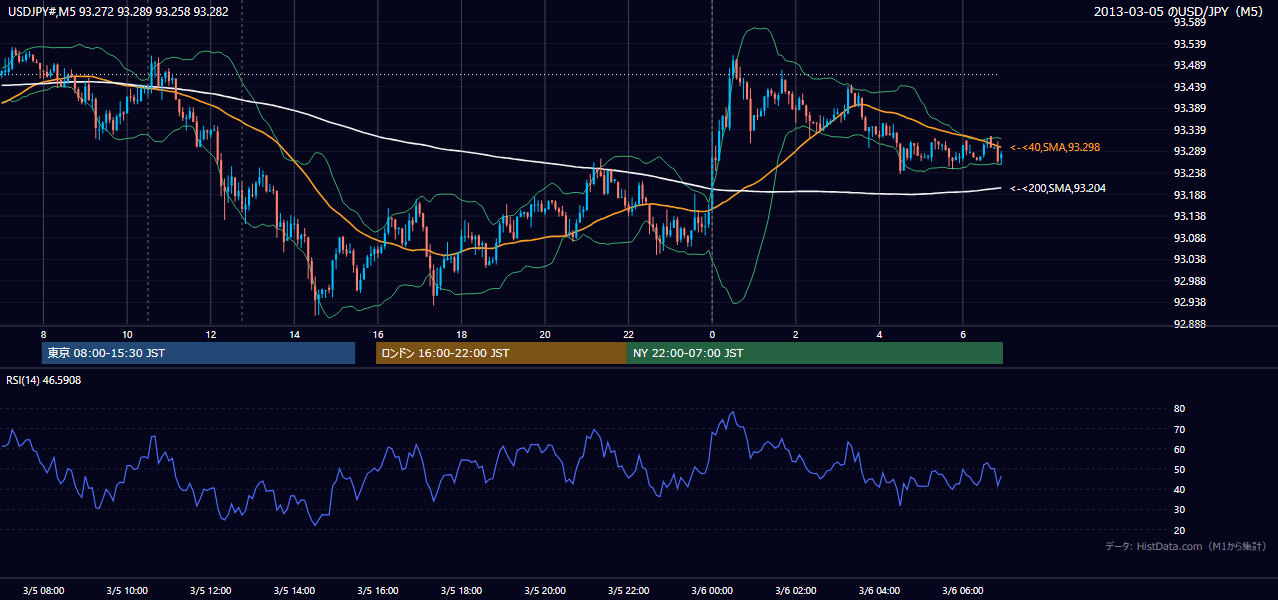Click price axis value 93.439
The width and height of the screenshot is (1278, 600).
pyautogui.click(x=1188, y=87)
